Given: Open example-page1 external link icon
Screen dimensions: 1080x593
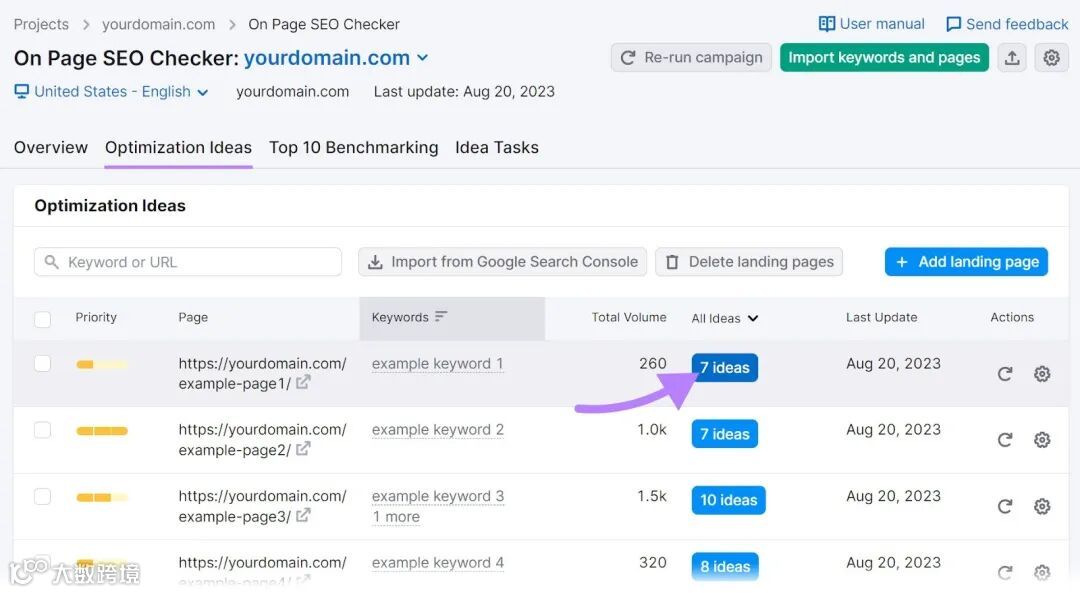Looking at the screenshot, I should [303, 383].
